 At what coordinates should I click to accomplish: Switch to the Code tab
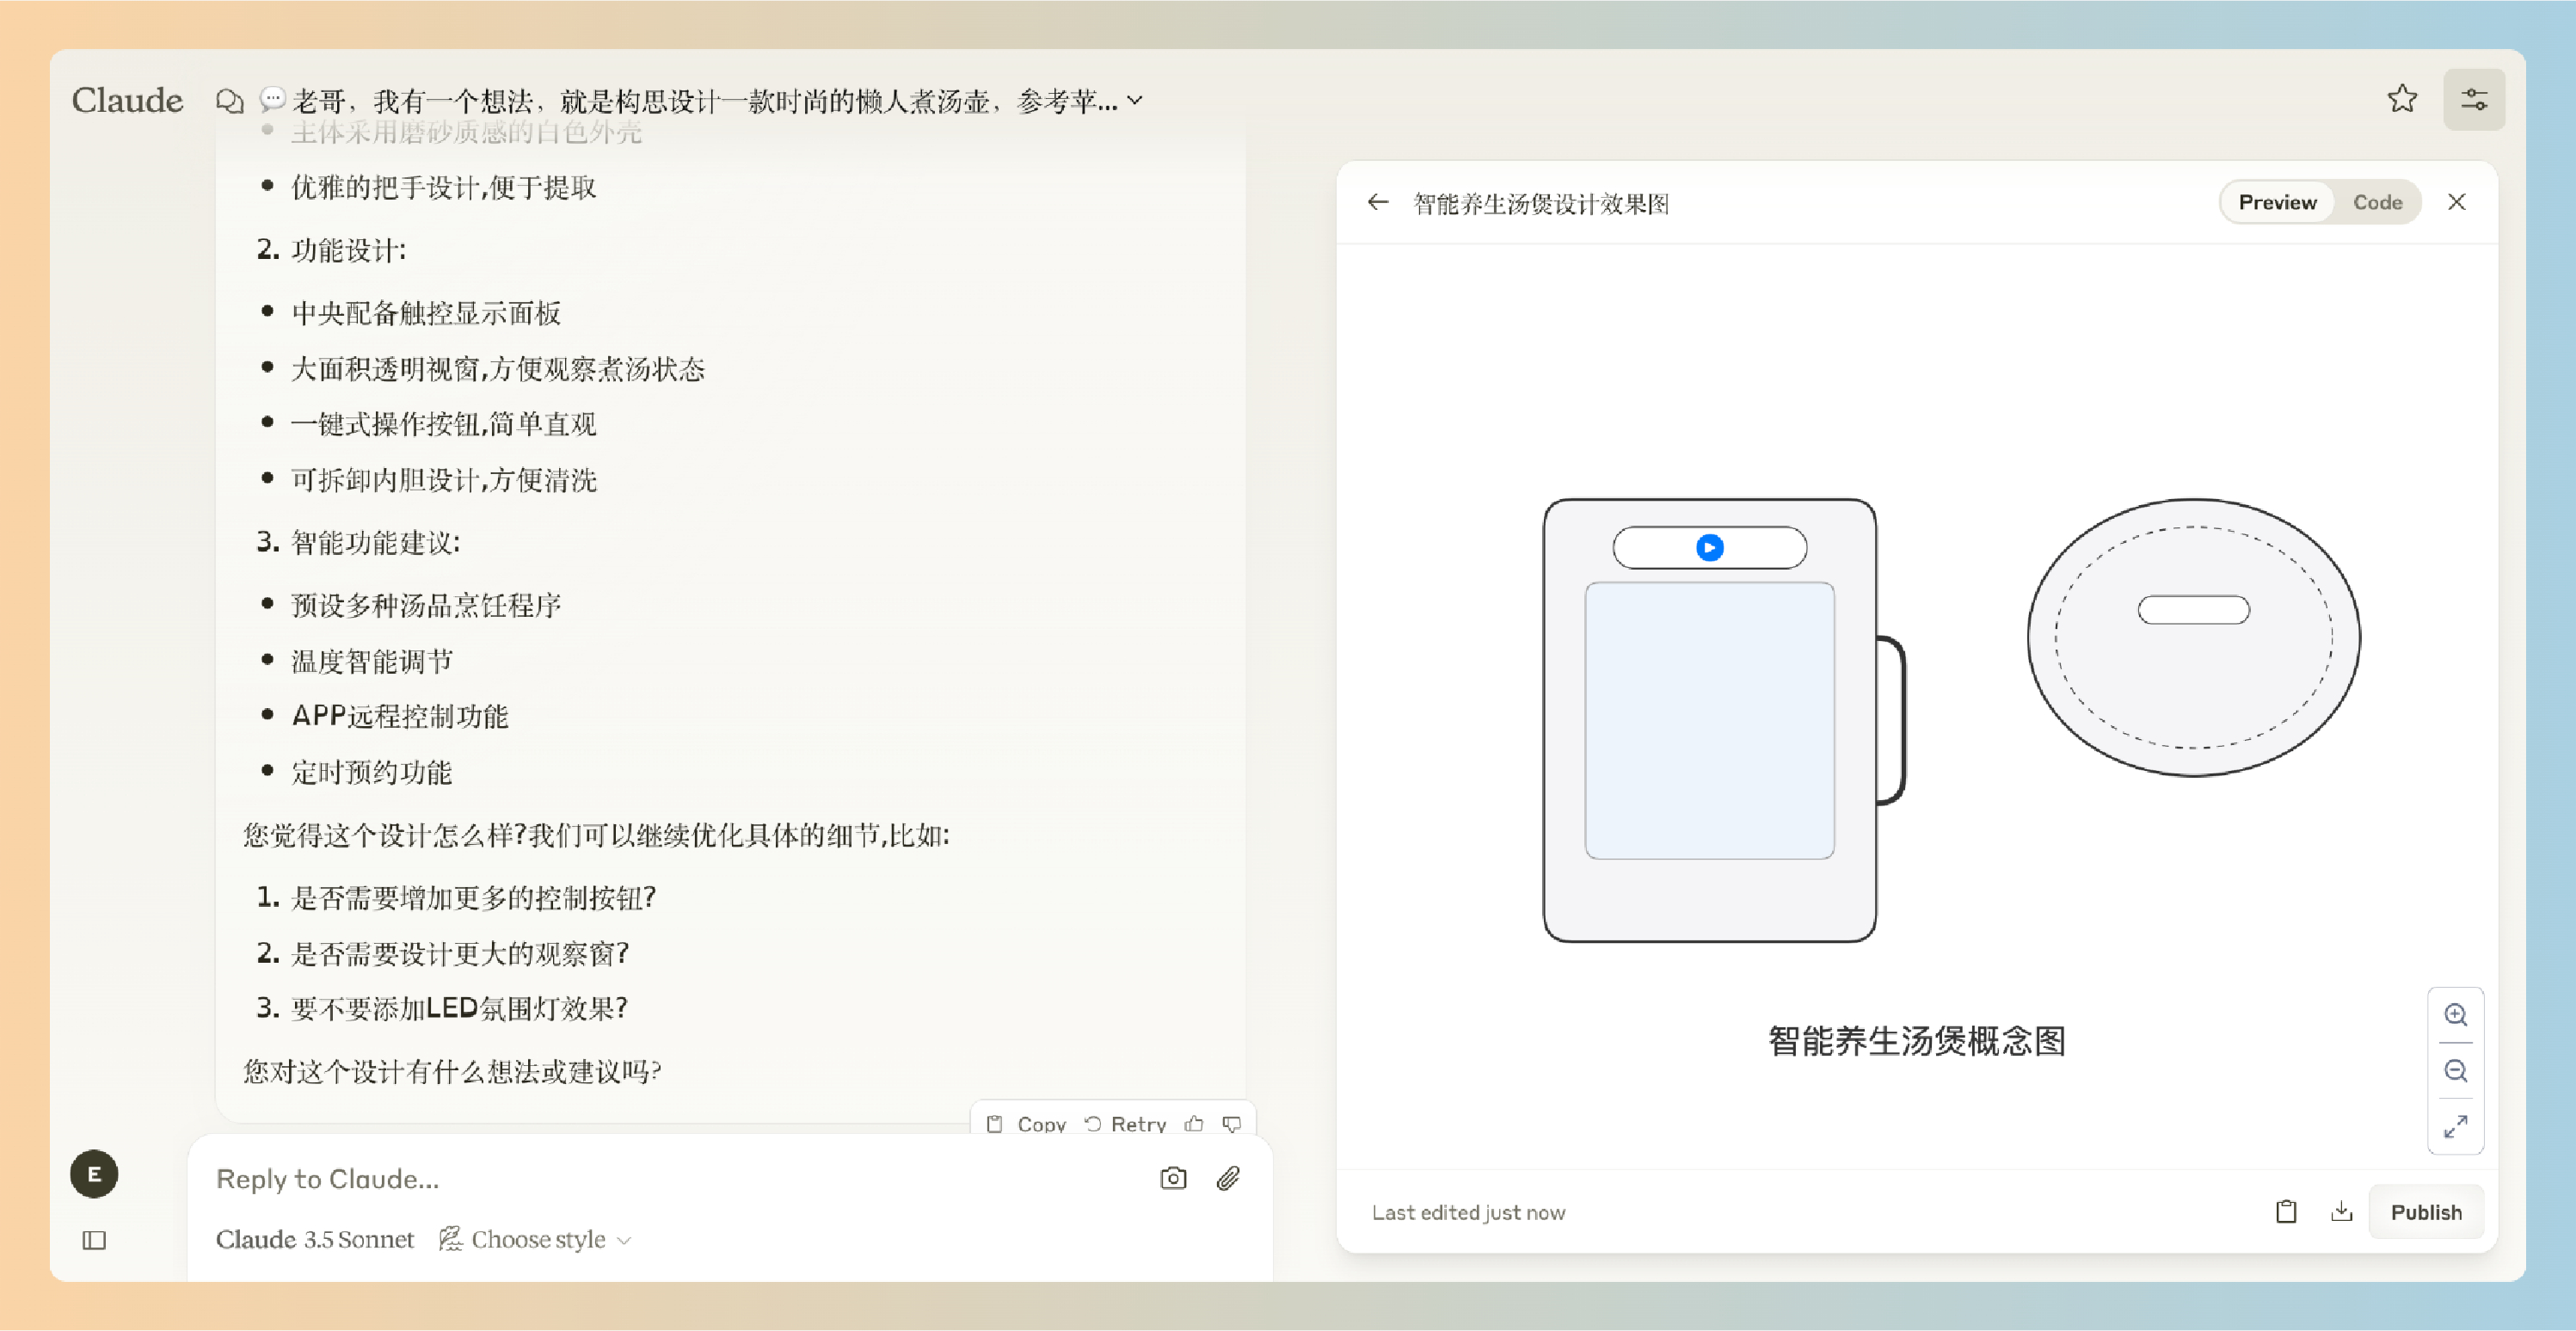2377,202
